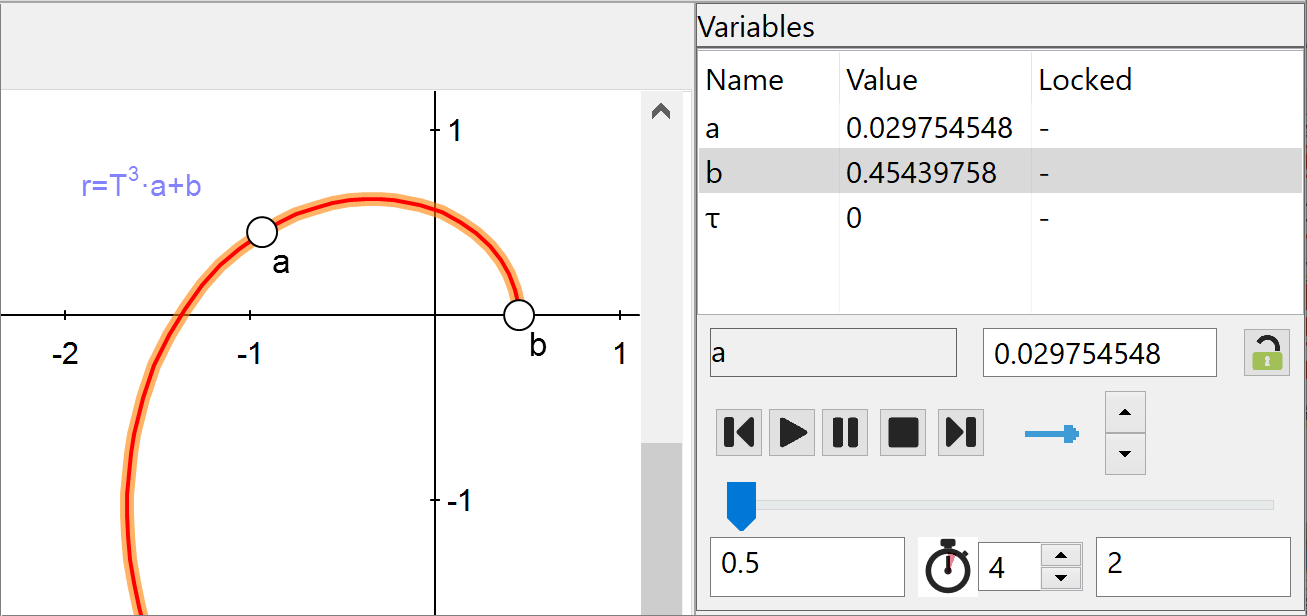
Task: Pause the variable animation
Action: tap(845, 433)
